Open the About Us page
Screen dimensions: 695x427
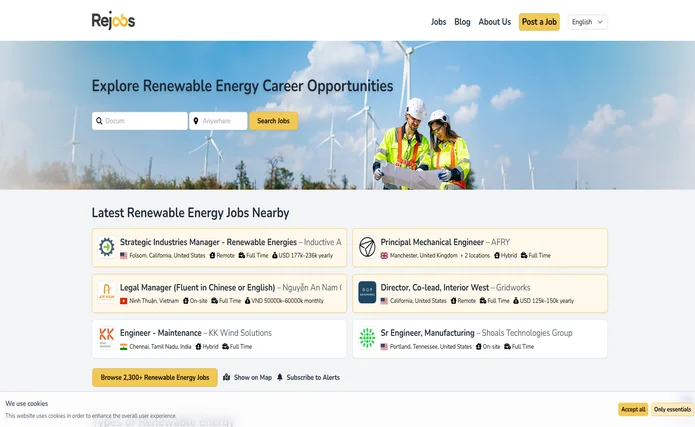[x=494, y=22]
